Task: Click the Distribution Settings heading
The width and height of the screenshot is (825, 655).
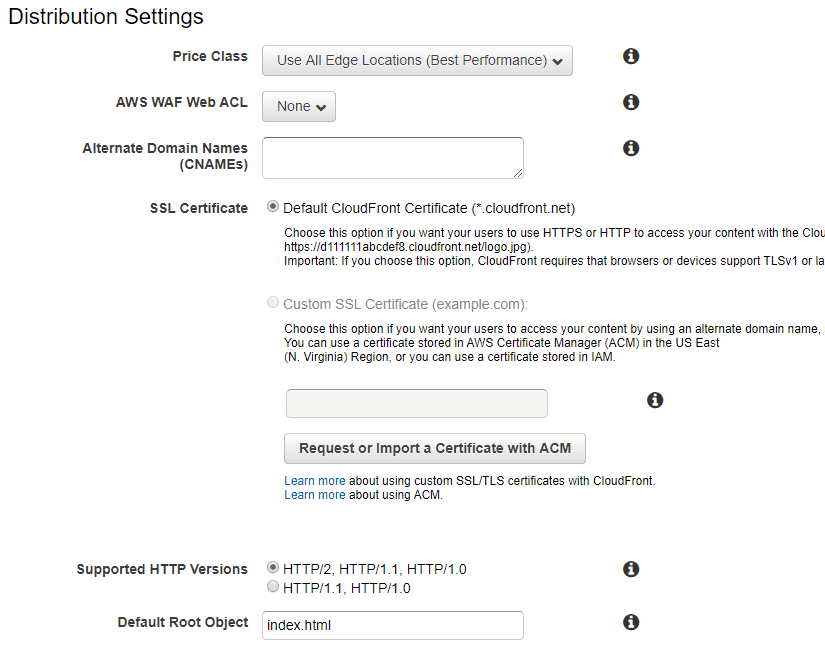Action: (x=106, y=17)
